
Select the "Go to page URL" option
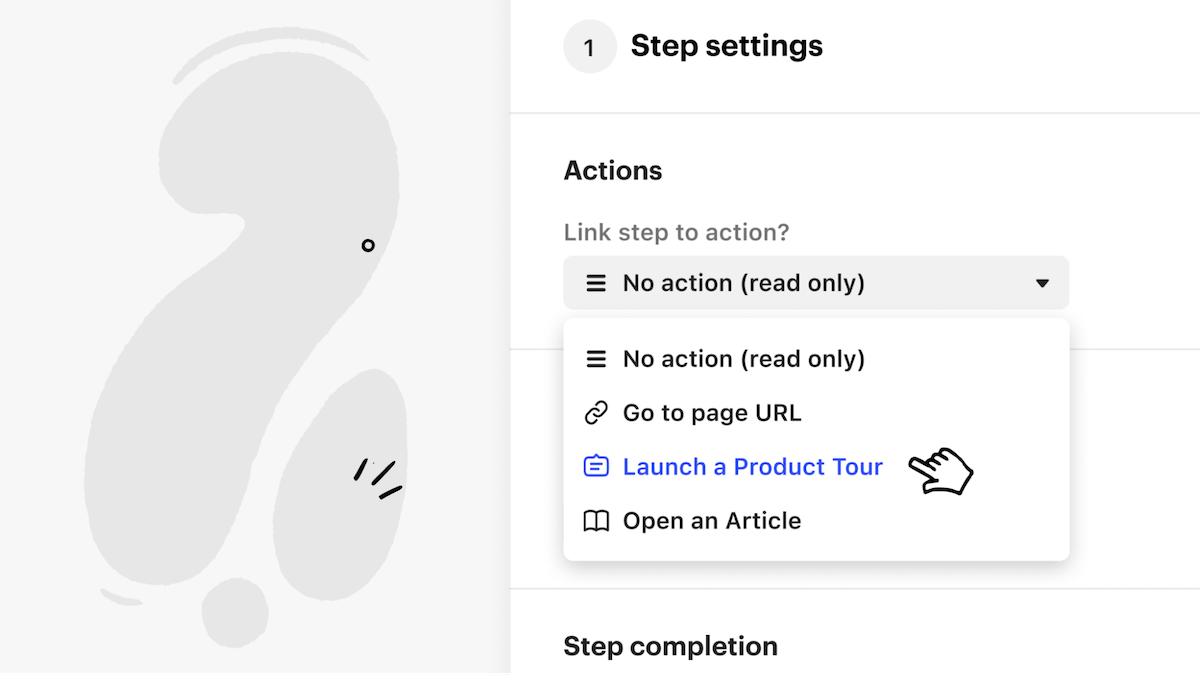(x=712, y=413)
